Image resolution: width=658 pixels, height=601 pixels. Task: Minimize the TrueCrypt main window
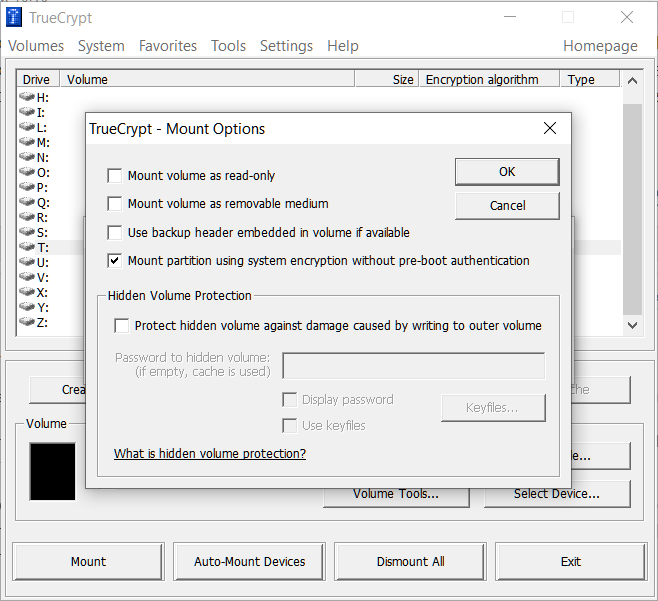coord(510,17)
